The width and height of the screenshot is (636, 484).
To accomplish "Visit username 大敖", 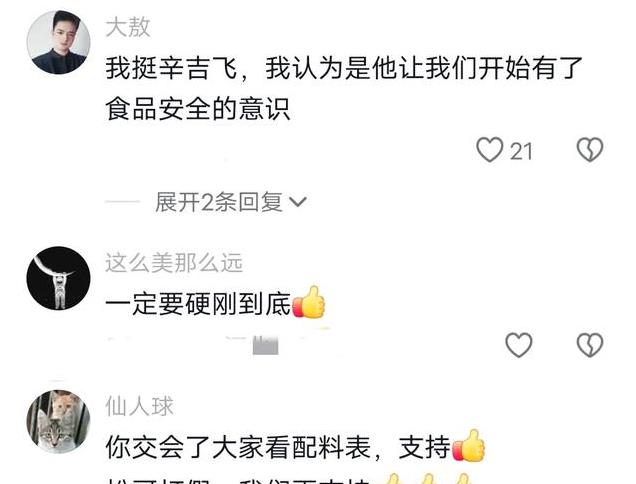I will pyautogui.click(x=128, y=27).
